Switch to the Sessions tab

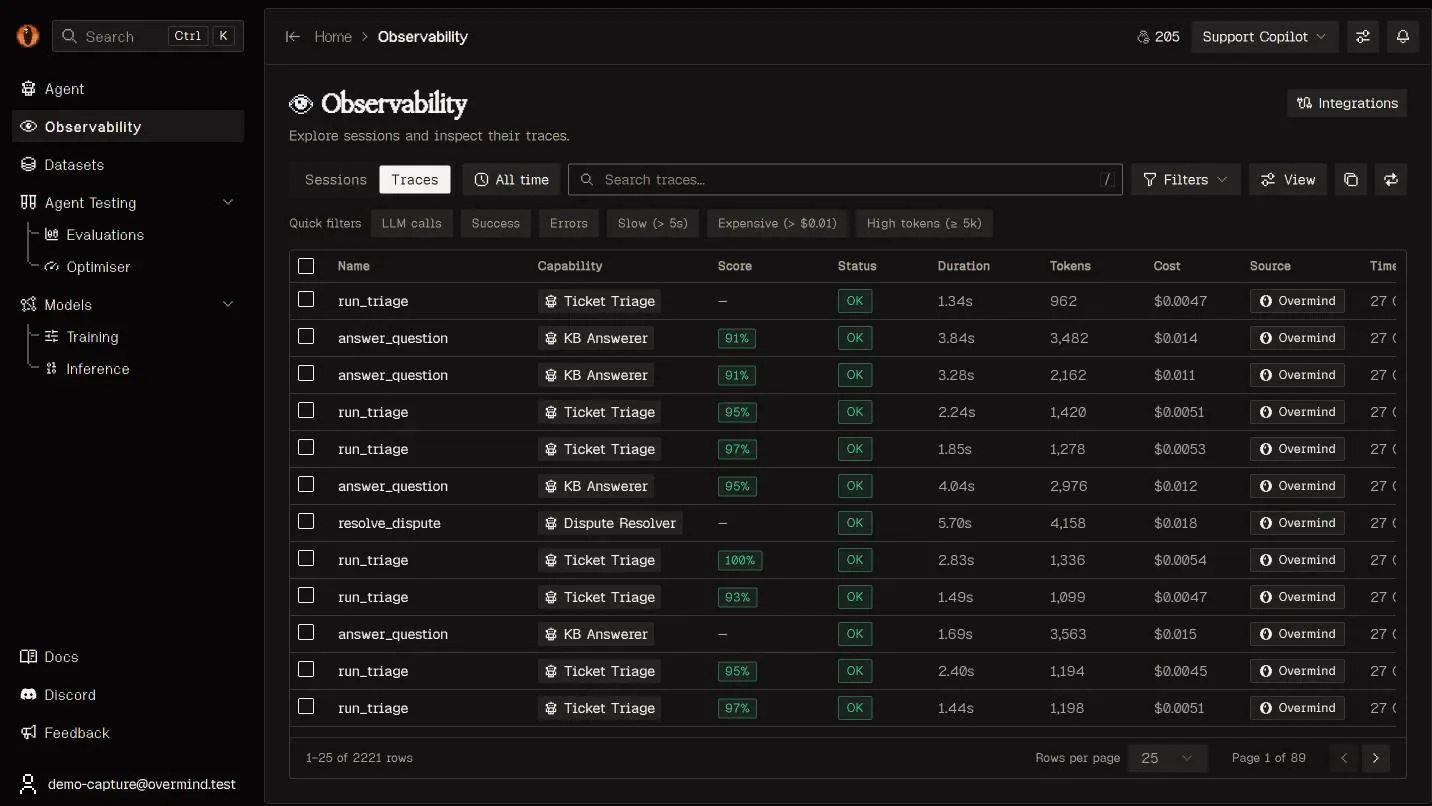336,180
